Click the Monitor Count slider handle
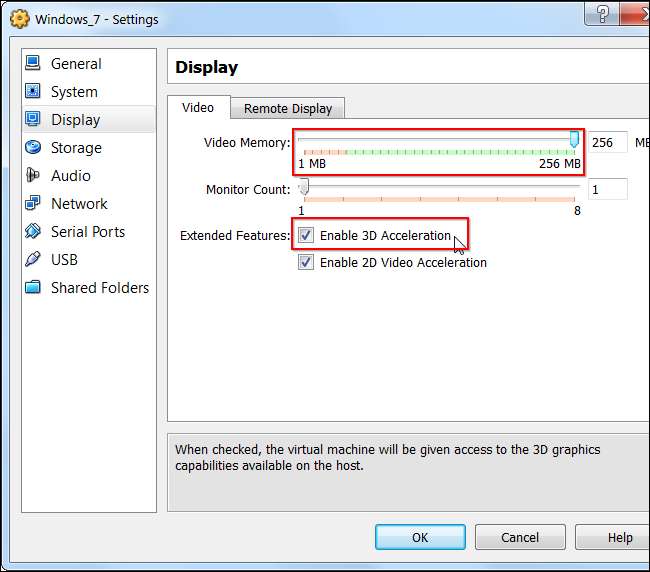The width and height of the screenshot is (650, 572). 304,187
